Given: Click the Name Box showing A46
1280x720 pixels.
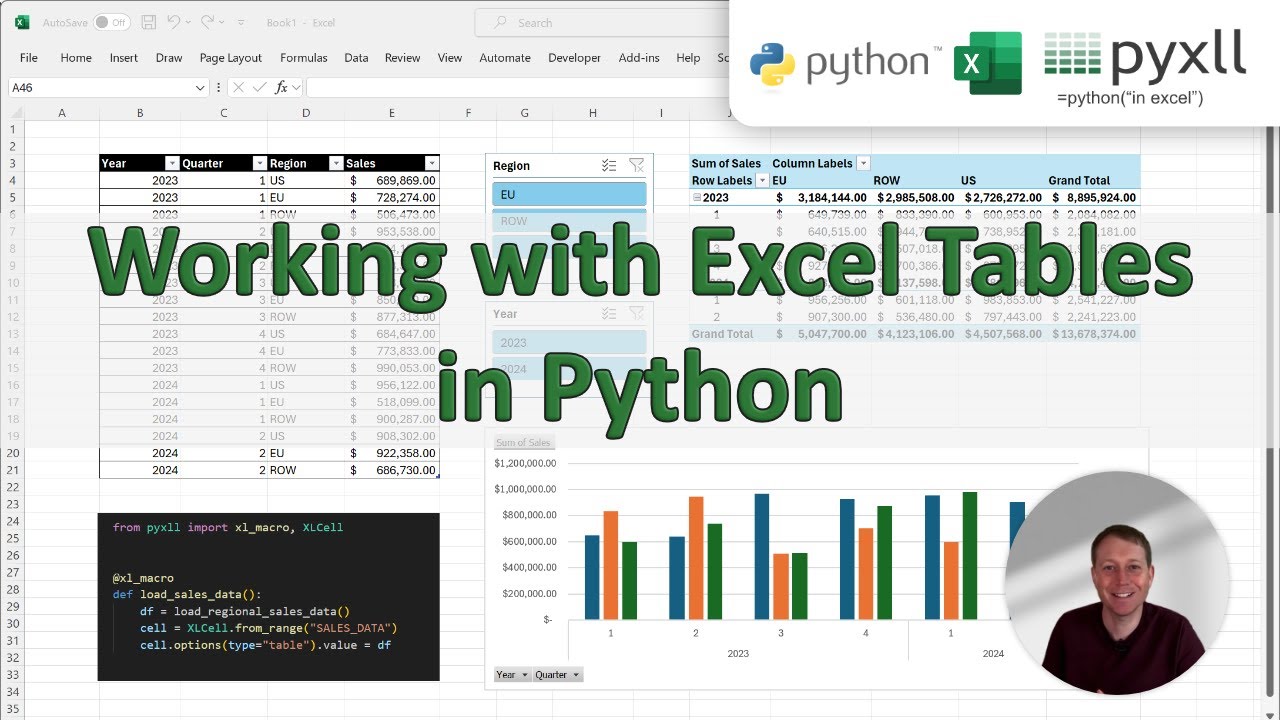Looking at the screenshot, I should (x=100, y=87).
